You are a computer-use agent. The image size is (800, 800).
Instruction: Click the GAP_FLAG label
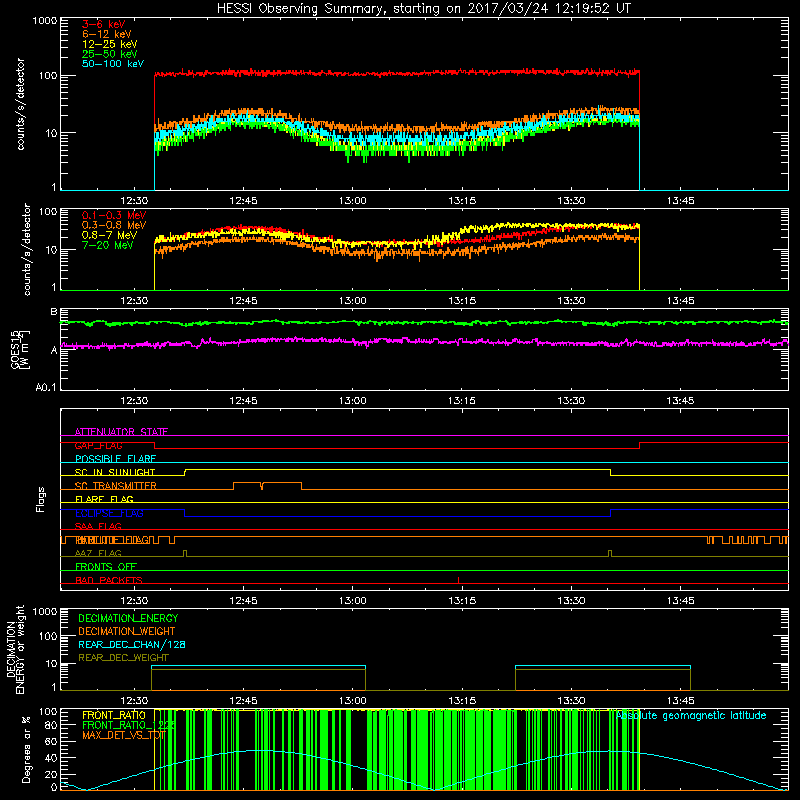click(98, 445)
